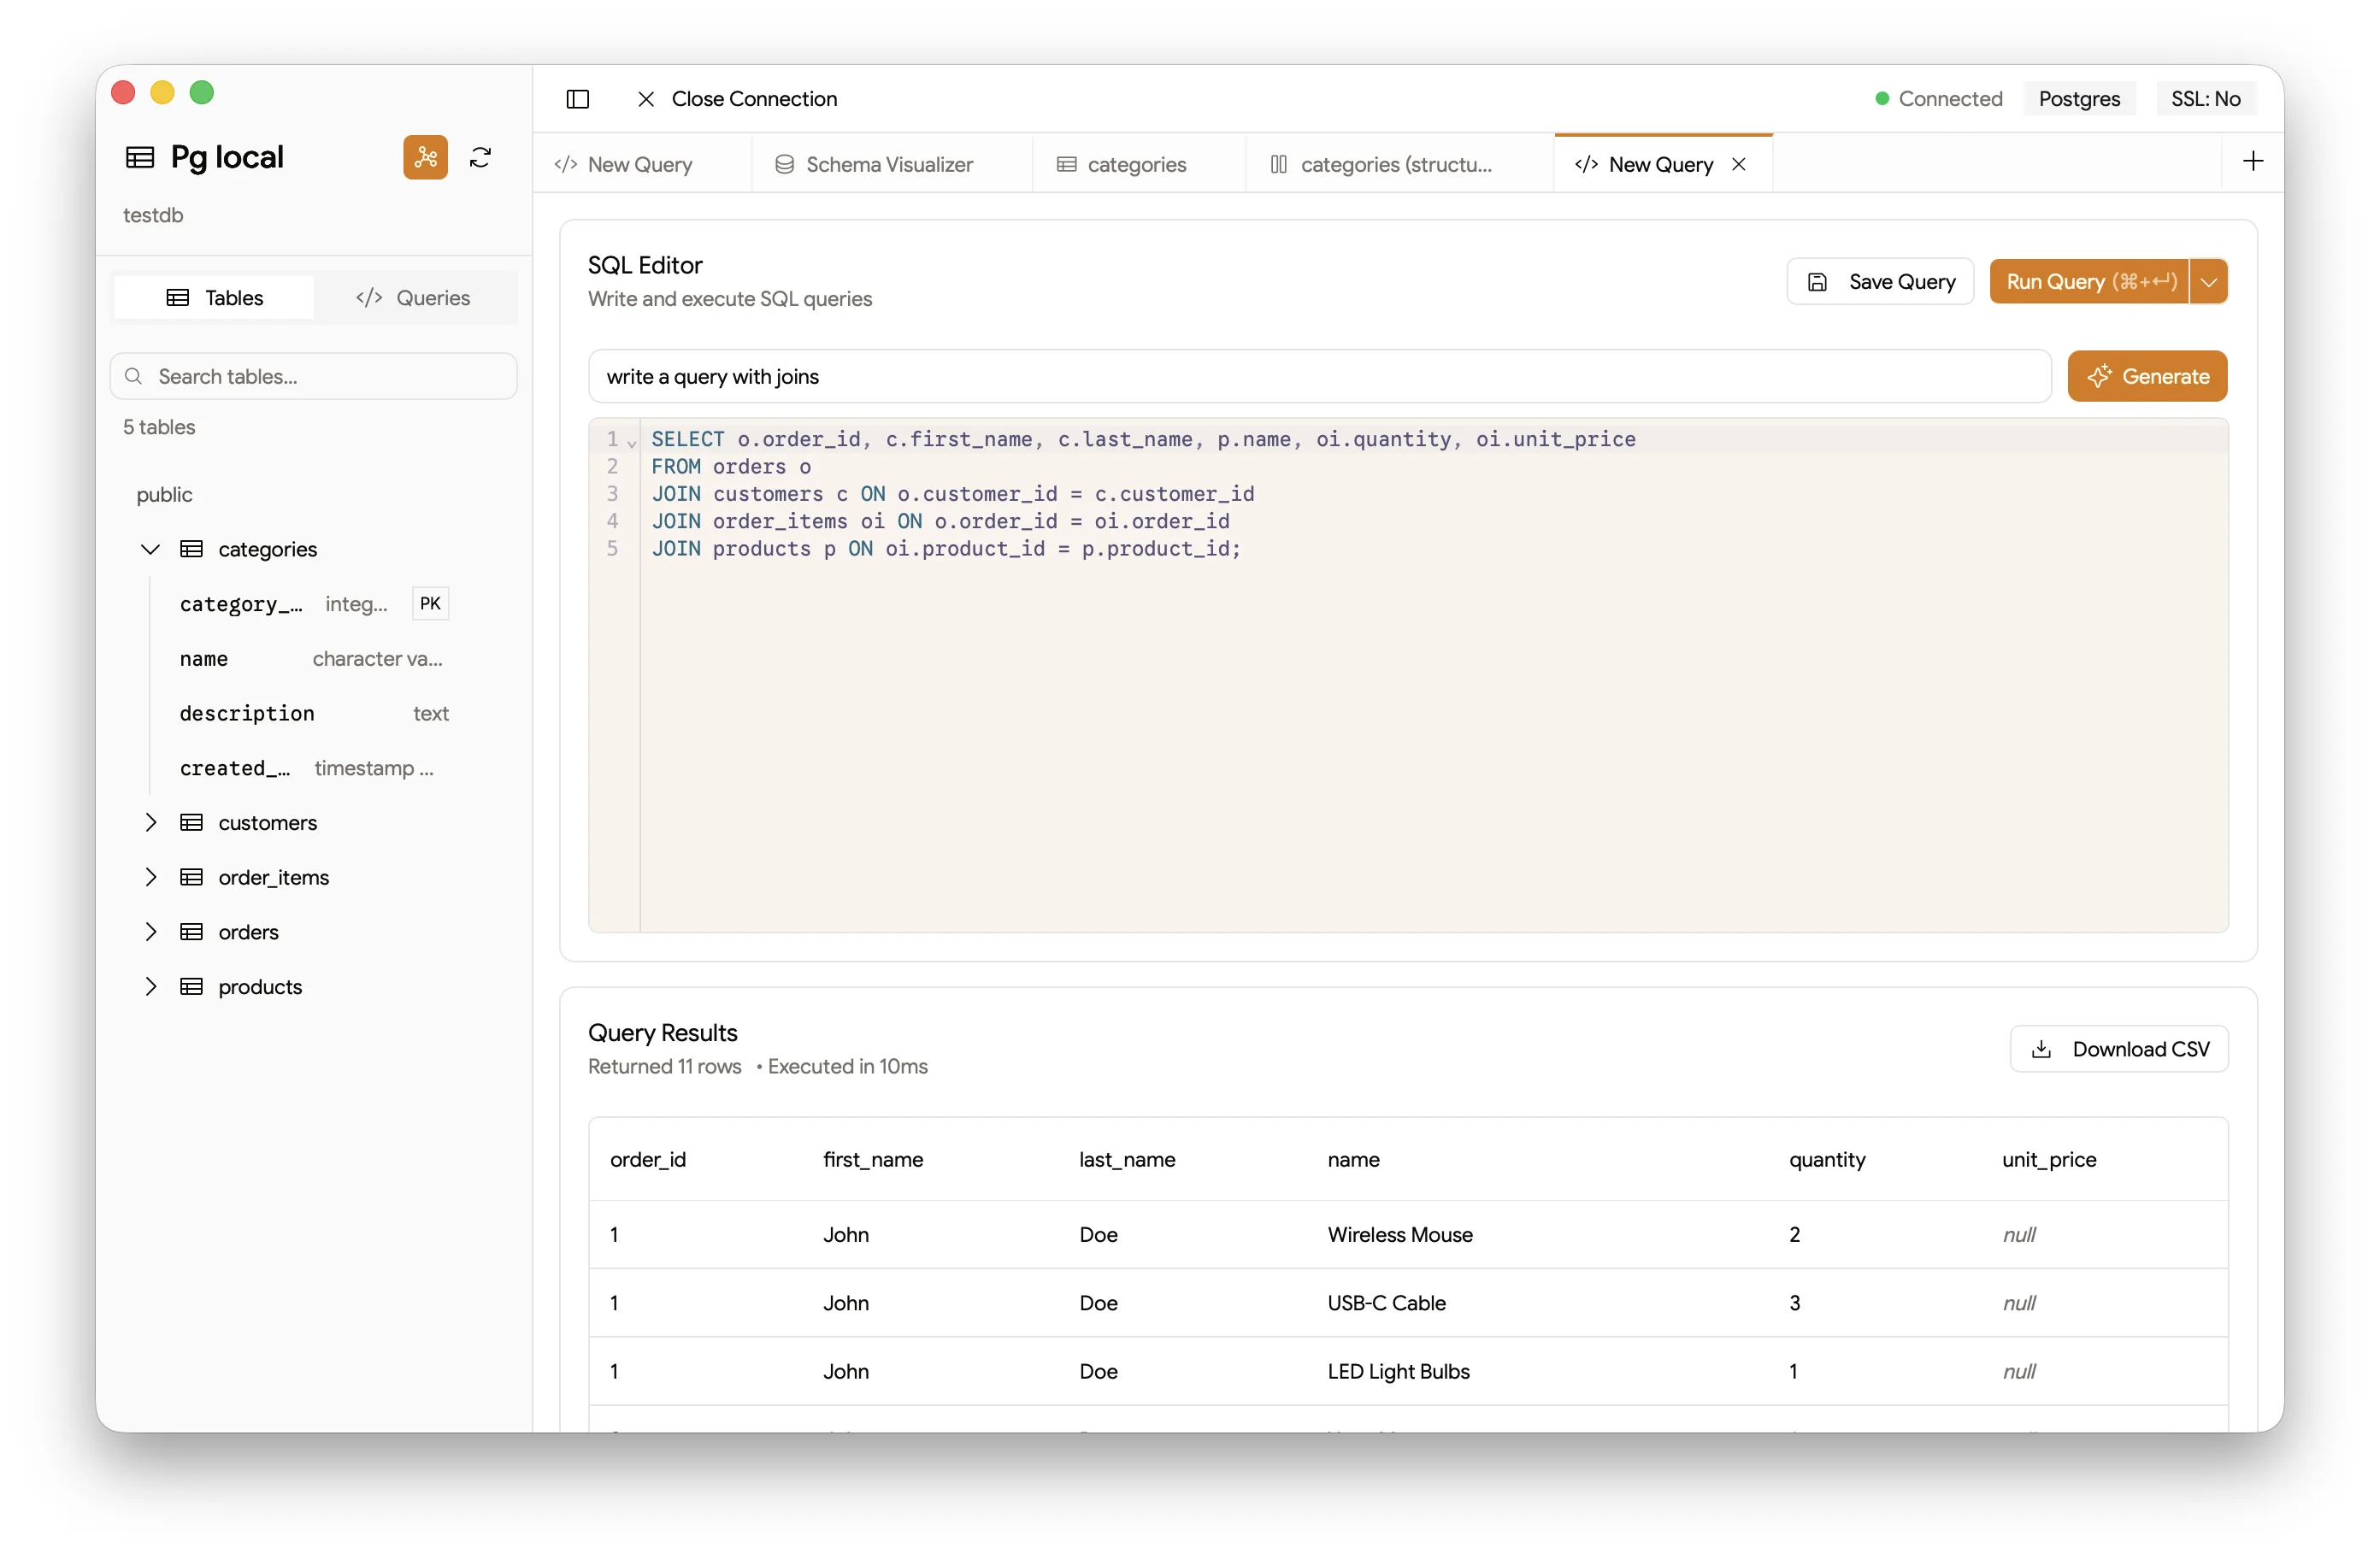Screen dimensions: 2380x1559
Task: Click Save Query button
Action: [1879, 281]
